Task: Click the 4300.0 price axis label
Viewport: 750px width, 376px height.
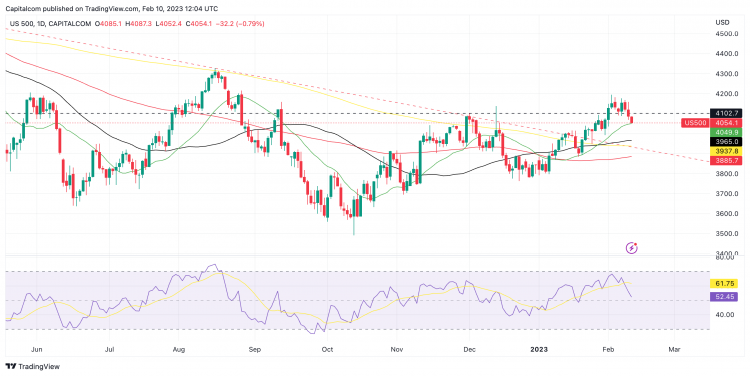Action: [x=728, y=74]
